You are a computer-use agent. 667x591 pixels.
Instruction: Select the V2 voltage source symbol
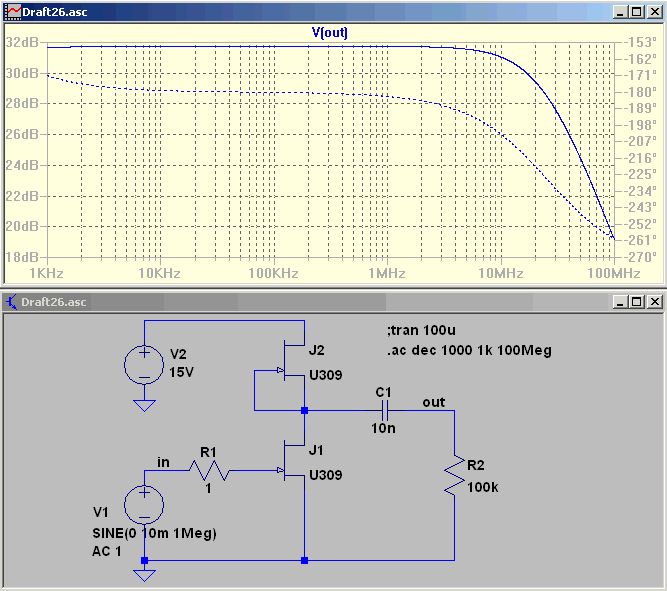144,365
